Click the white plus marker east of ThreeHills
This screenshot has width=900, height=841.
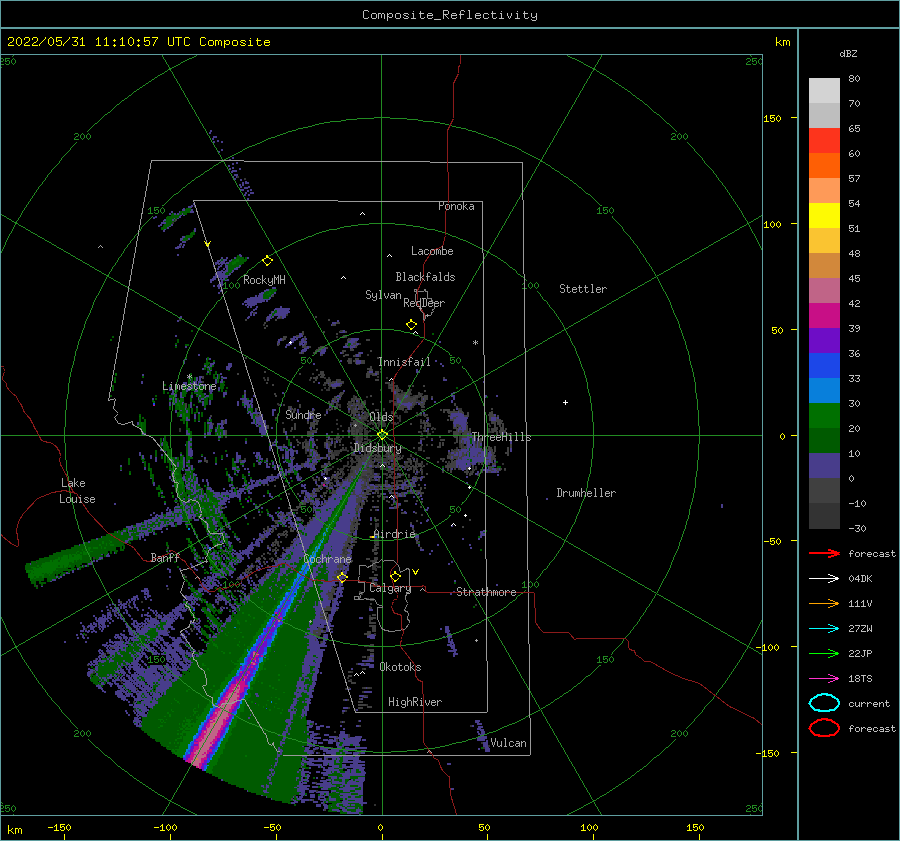pyautogui.click(x=565, y=402)
